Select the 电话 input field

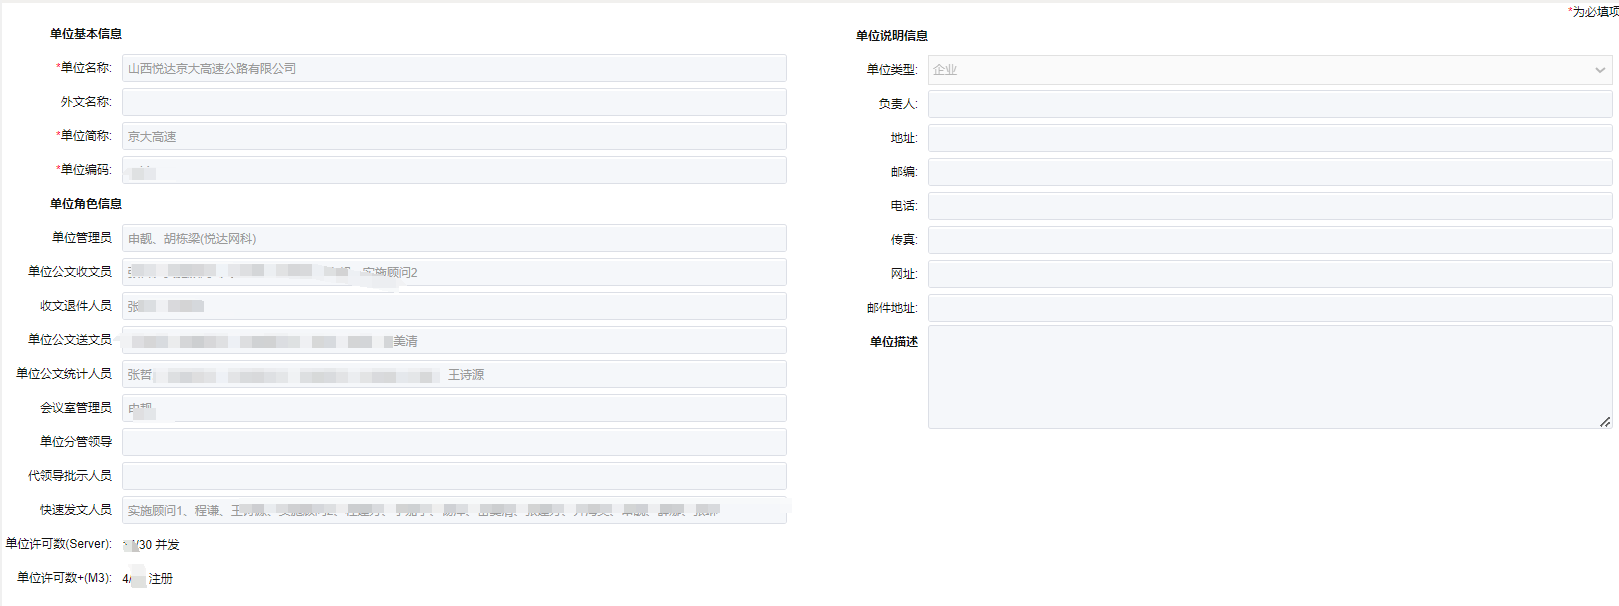click(x=1269, y=206)
